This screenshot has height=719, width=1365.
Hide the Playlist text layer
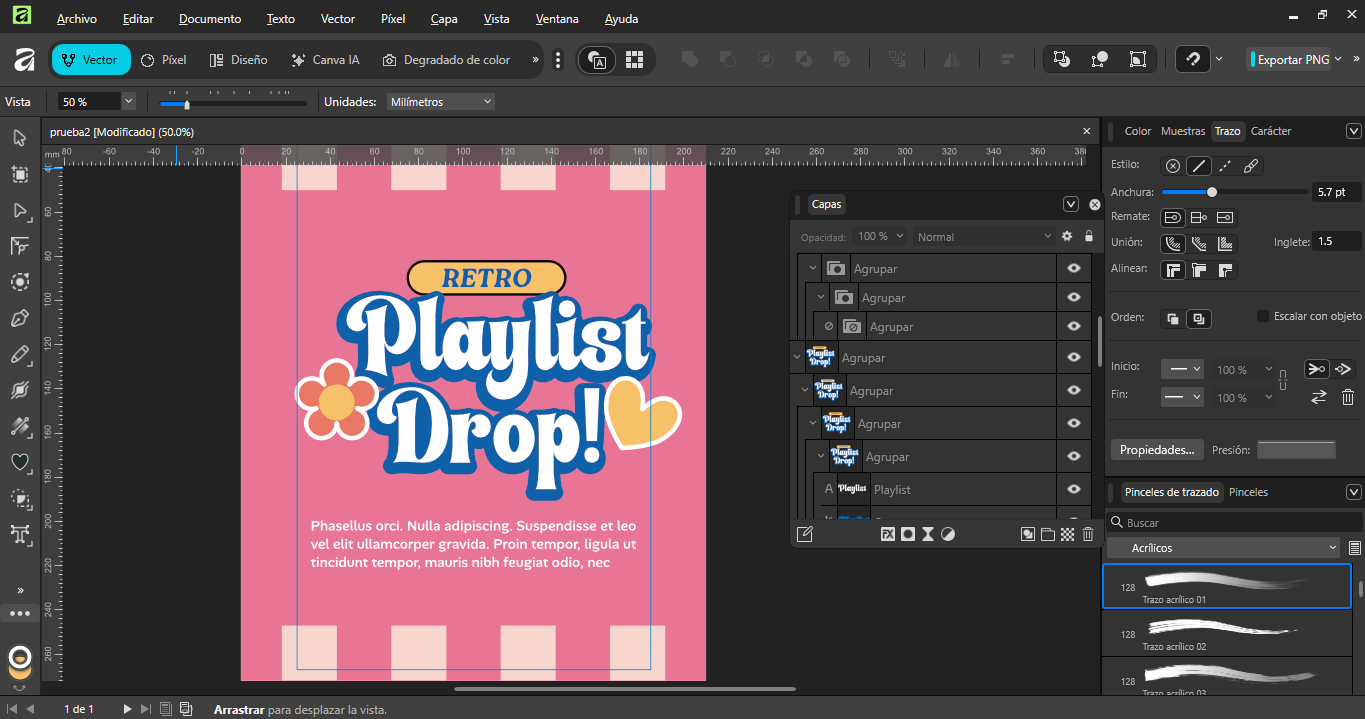coord(1074,489)
